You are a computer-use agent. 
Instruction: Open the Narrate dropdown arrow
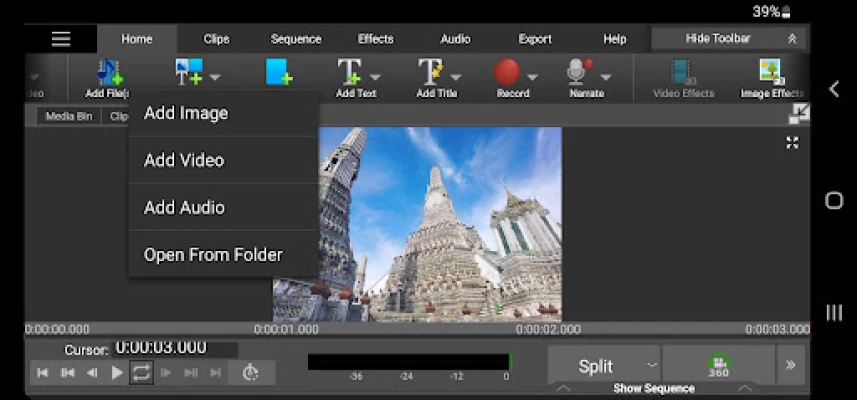[x=606, y=78]
